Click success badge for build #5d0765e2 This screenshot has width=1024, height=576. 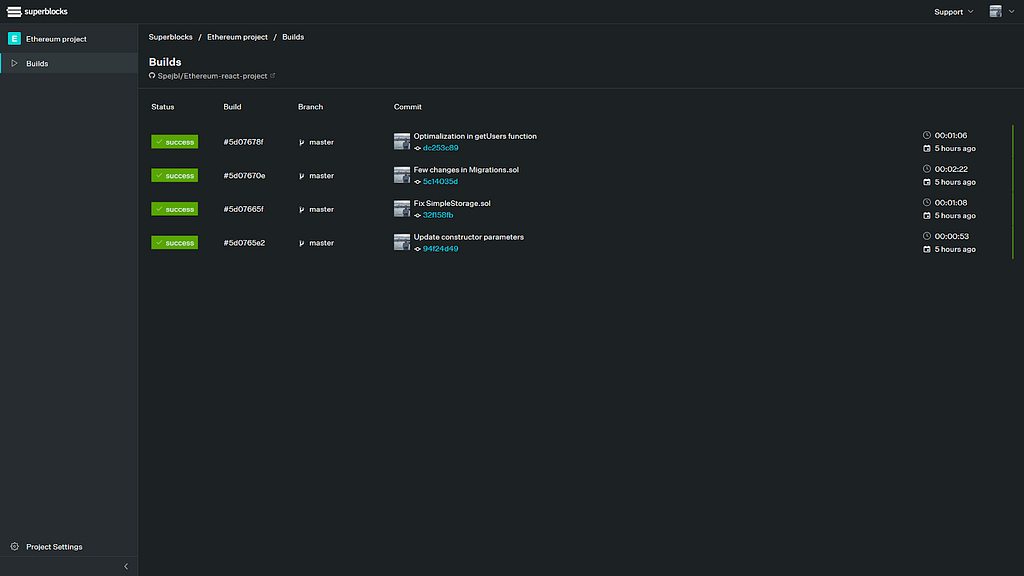point(174,242)
